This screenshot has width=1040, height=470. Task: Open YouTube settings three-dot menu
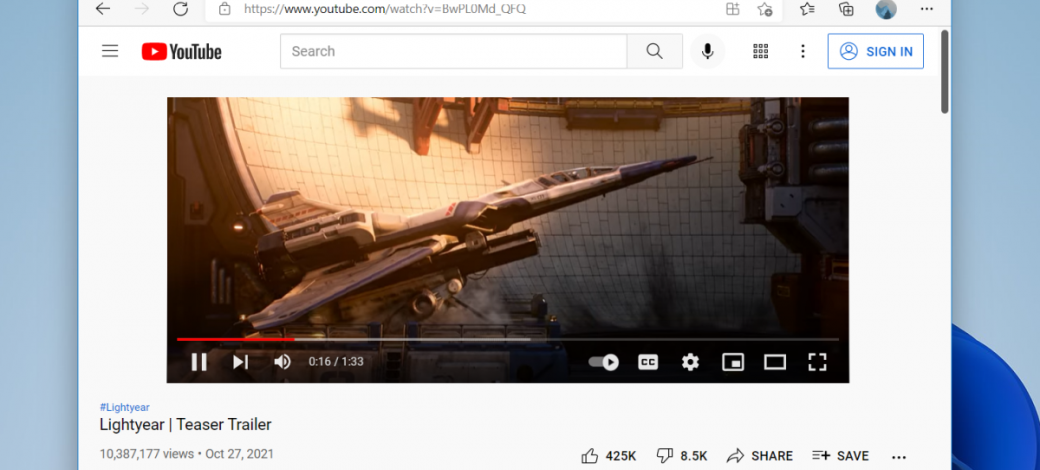[x=803, y=51]
